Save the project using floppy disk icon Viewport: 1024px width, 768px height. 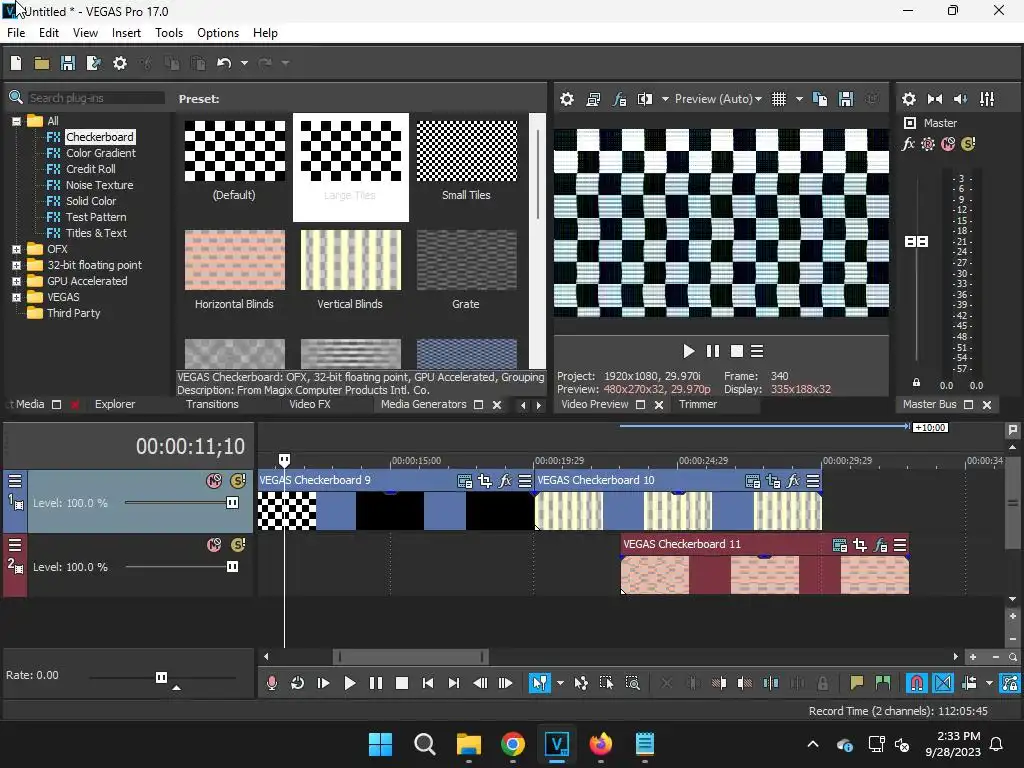click(x=68, y=63)
